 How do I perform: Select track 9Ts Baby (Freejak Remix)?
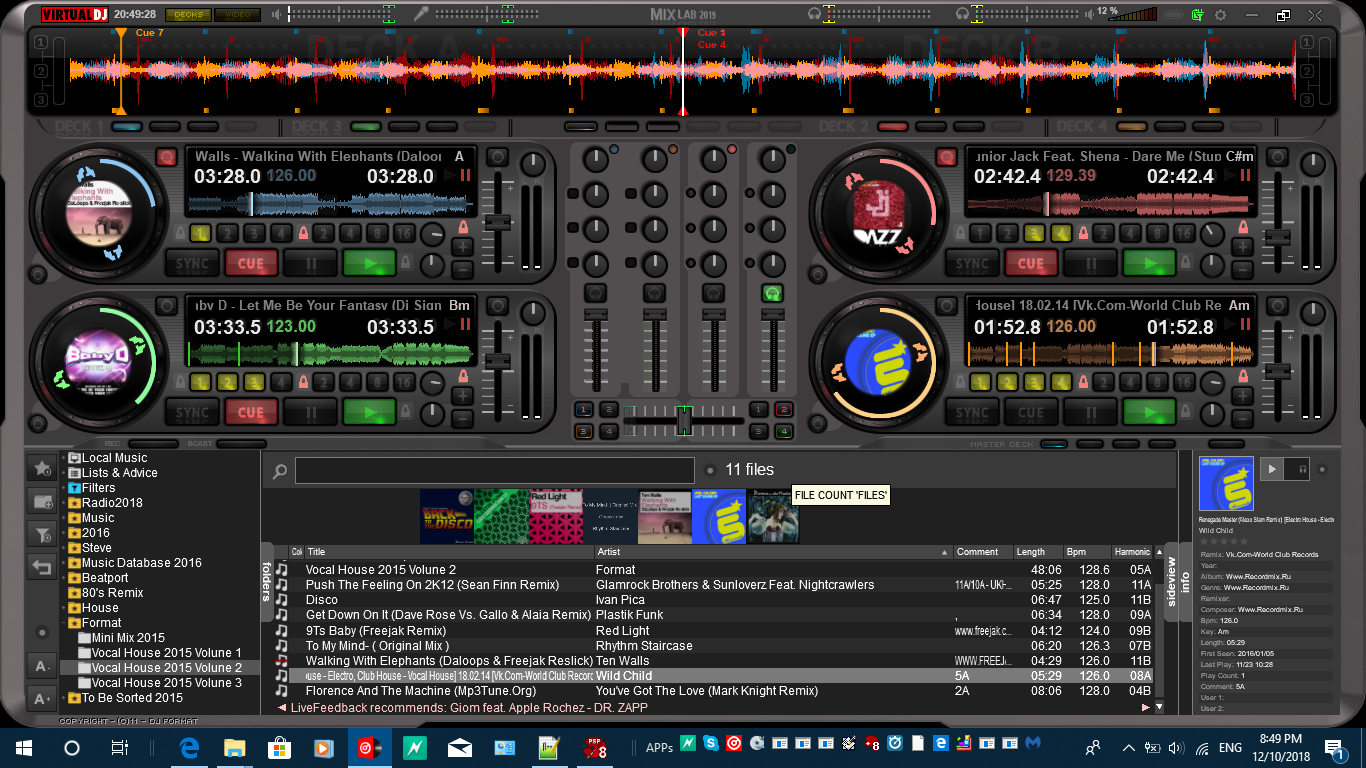point(716,631)
